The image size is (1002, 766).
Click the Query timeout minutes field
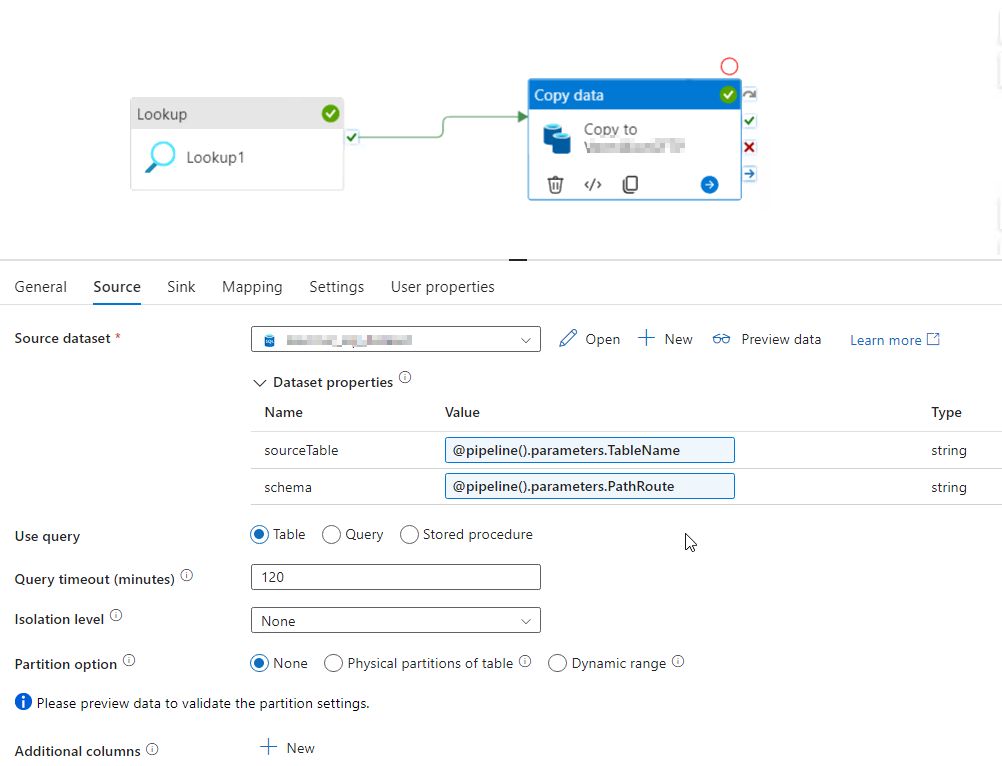396,577
